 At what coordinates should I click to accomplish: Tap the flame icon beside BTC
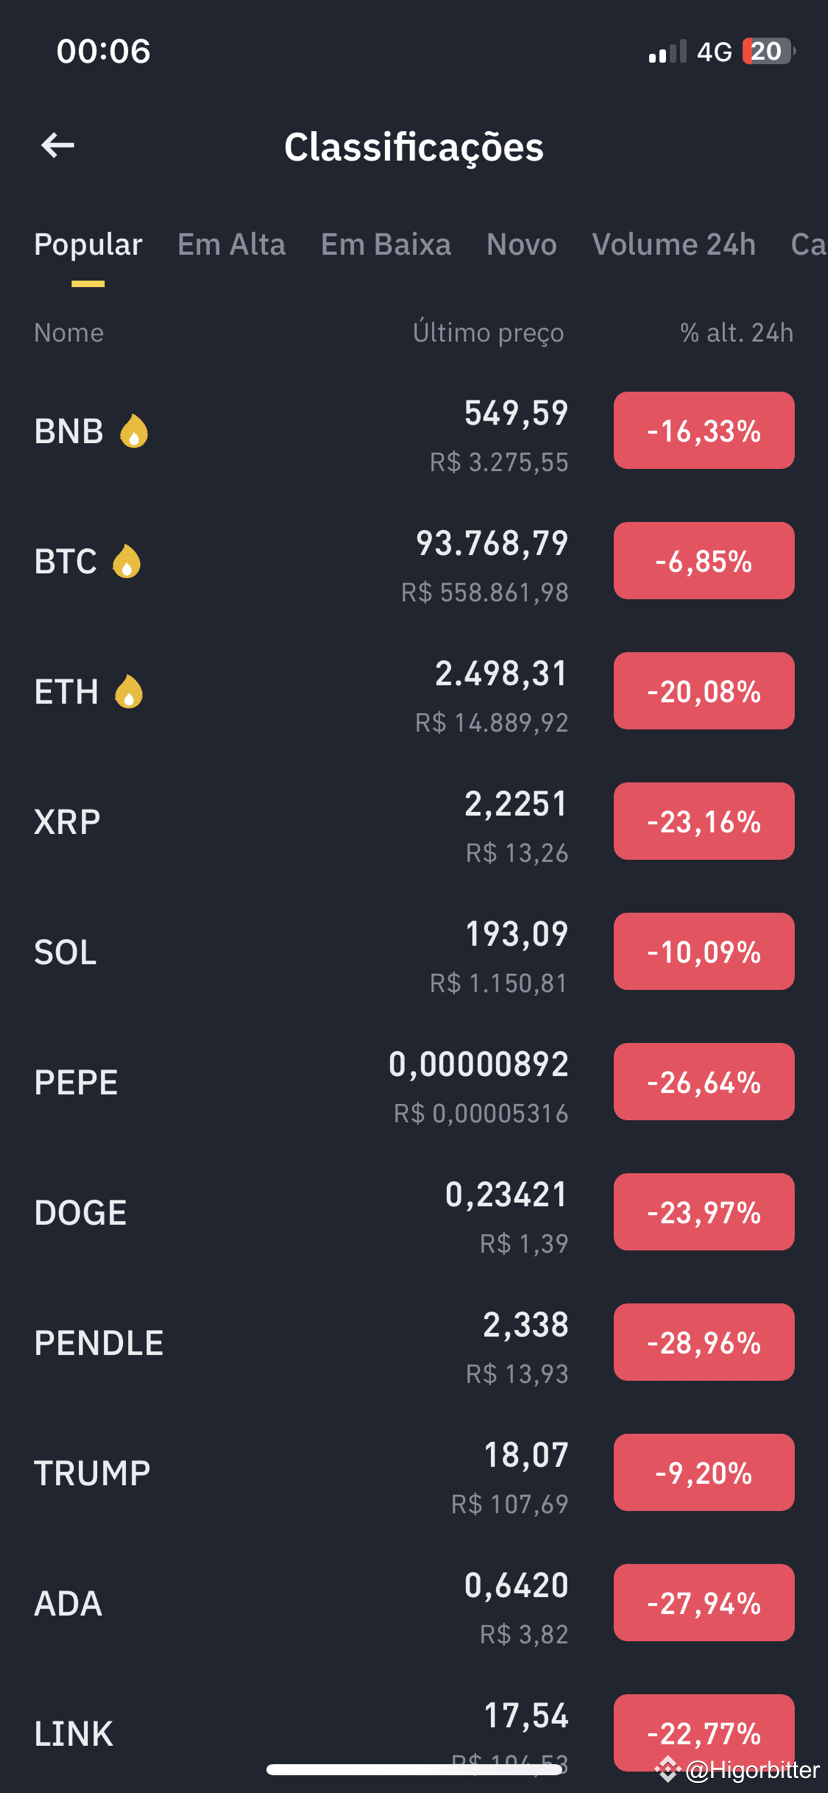click(127, 561)
